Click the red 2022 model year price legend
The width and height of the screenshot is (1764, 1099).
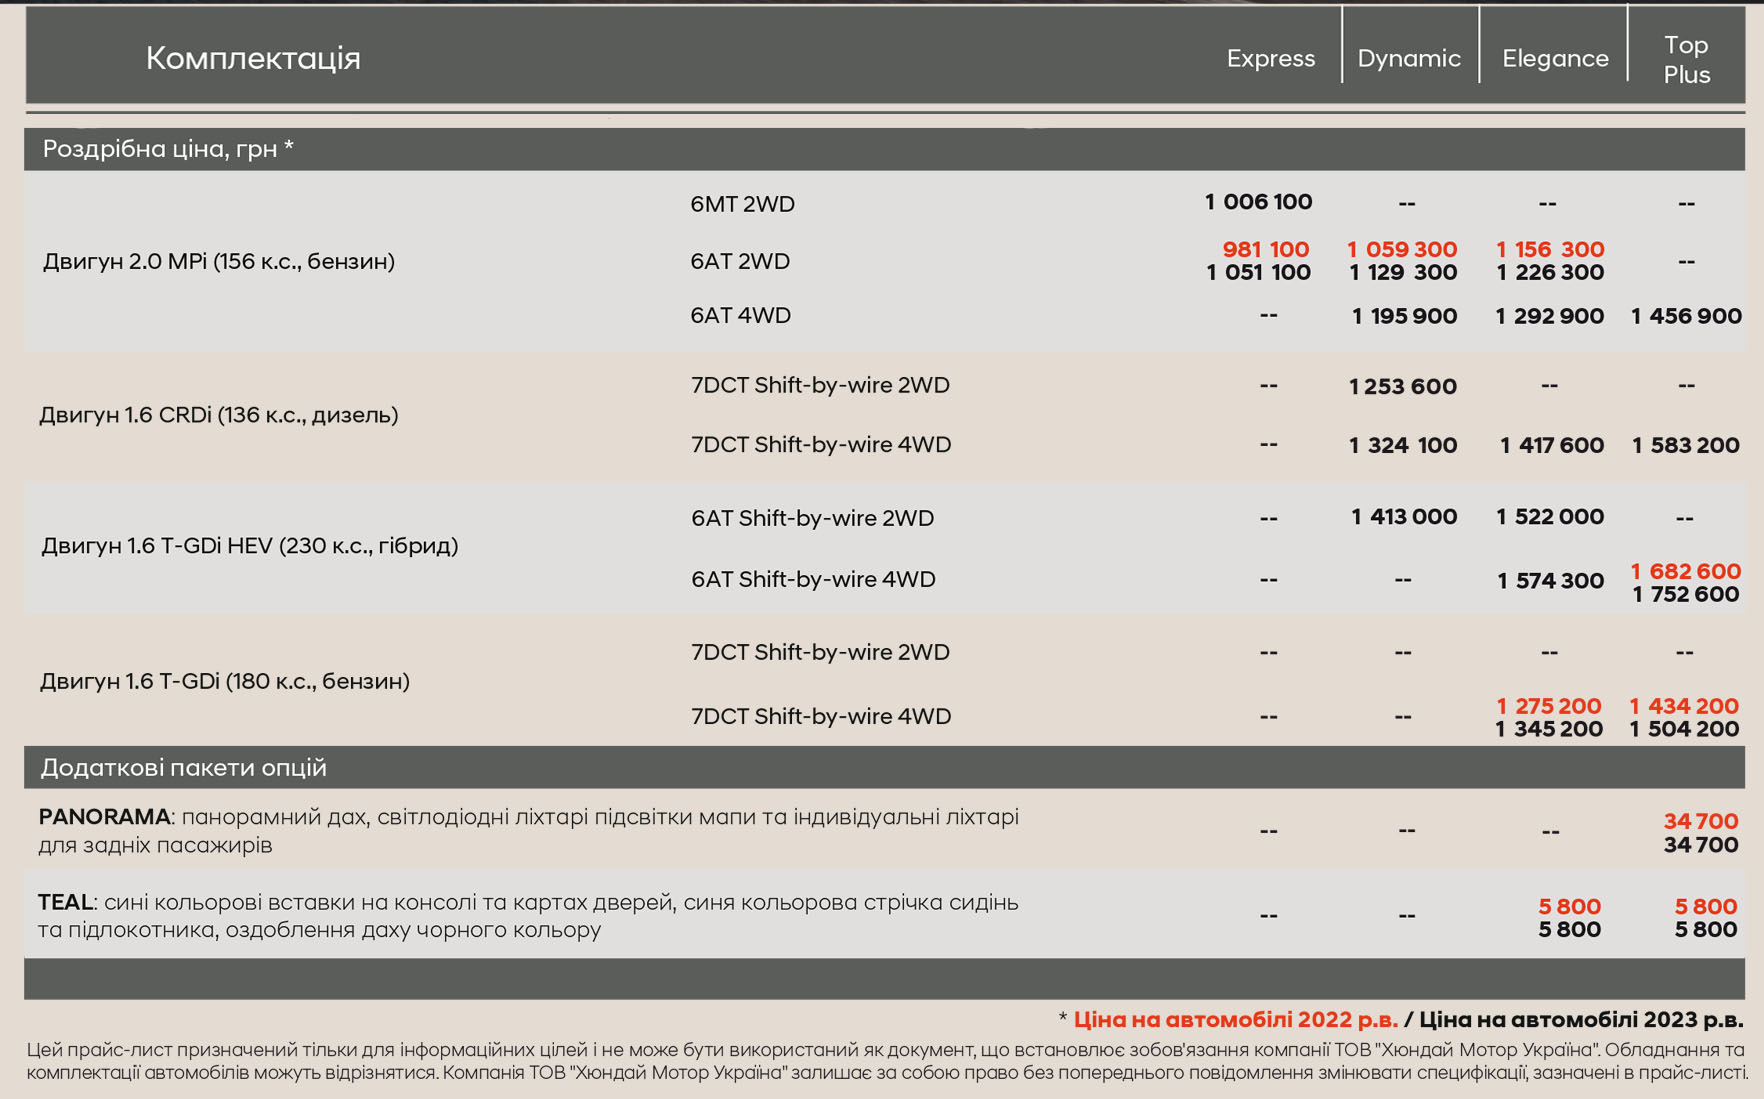(x=1235, y=1020)
